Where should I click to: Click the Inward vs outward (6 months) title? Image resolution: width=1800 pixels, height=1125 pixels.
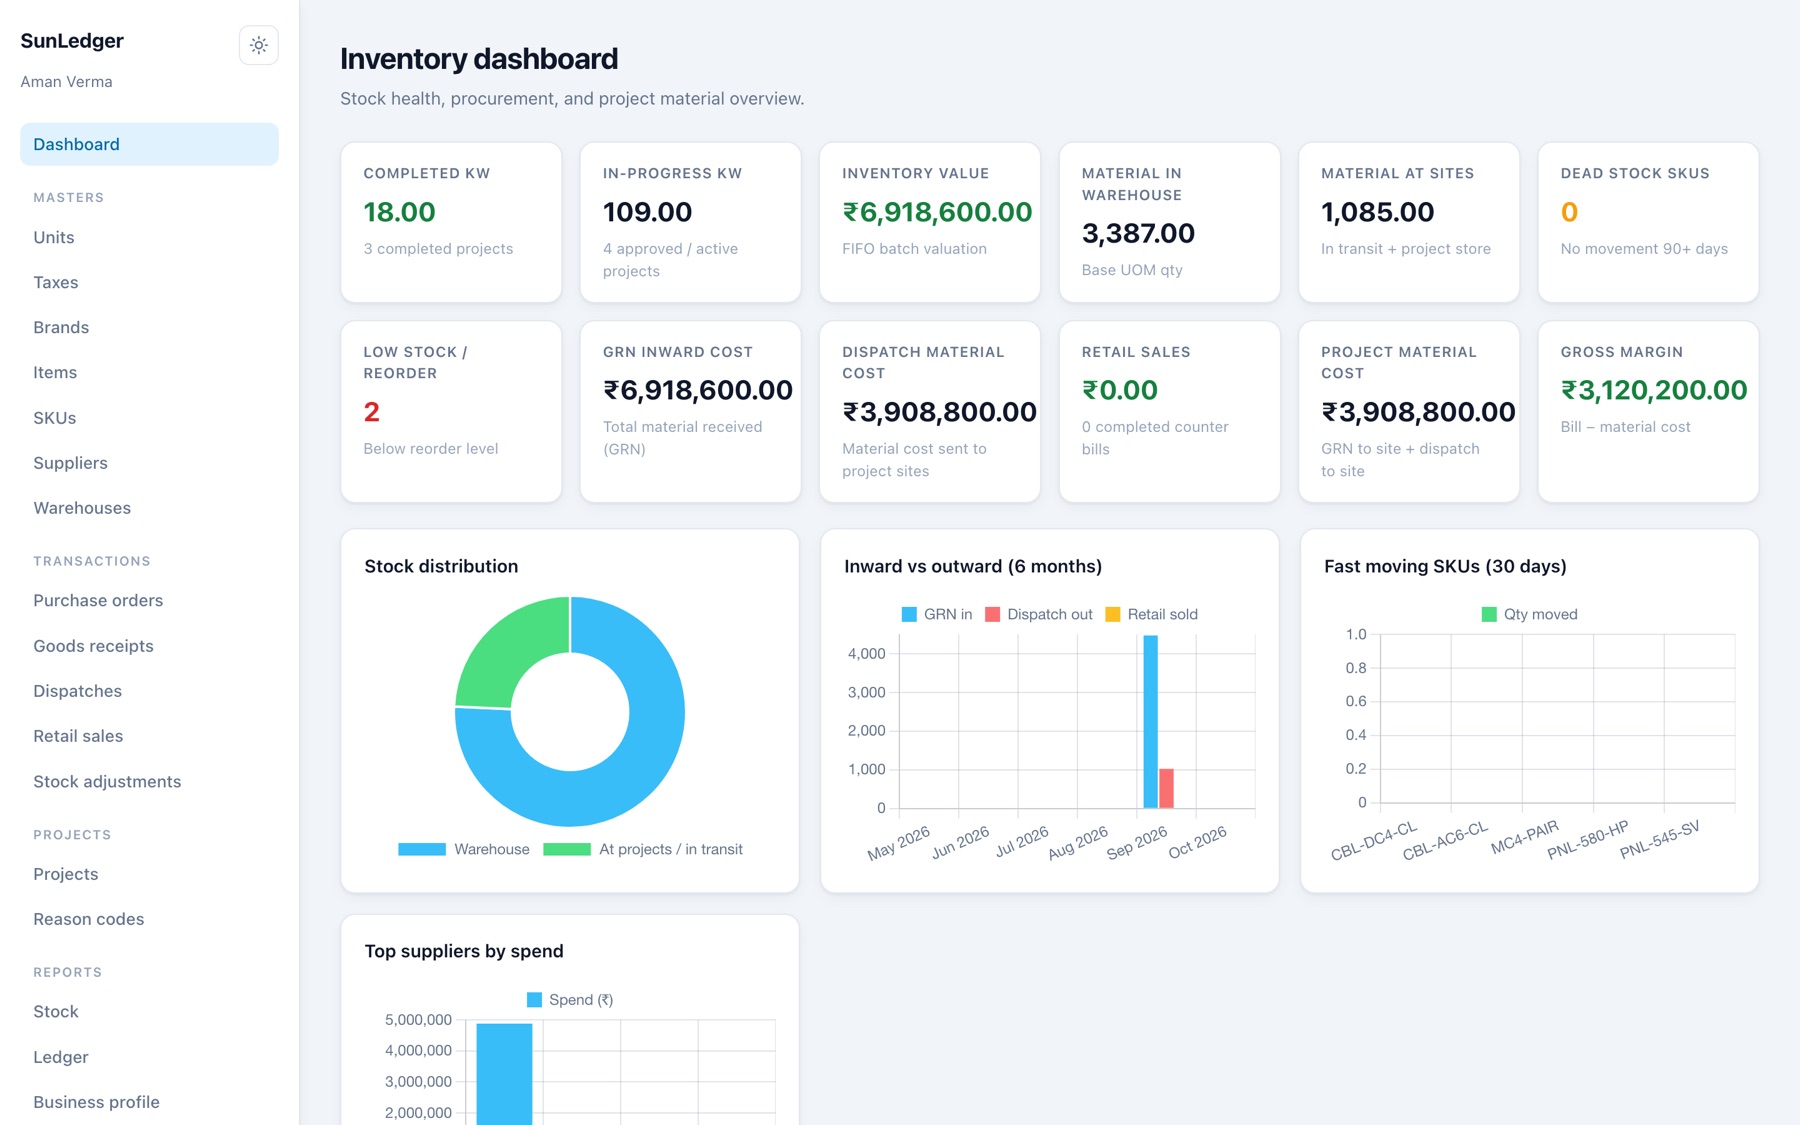(972, 566)
